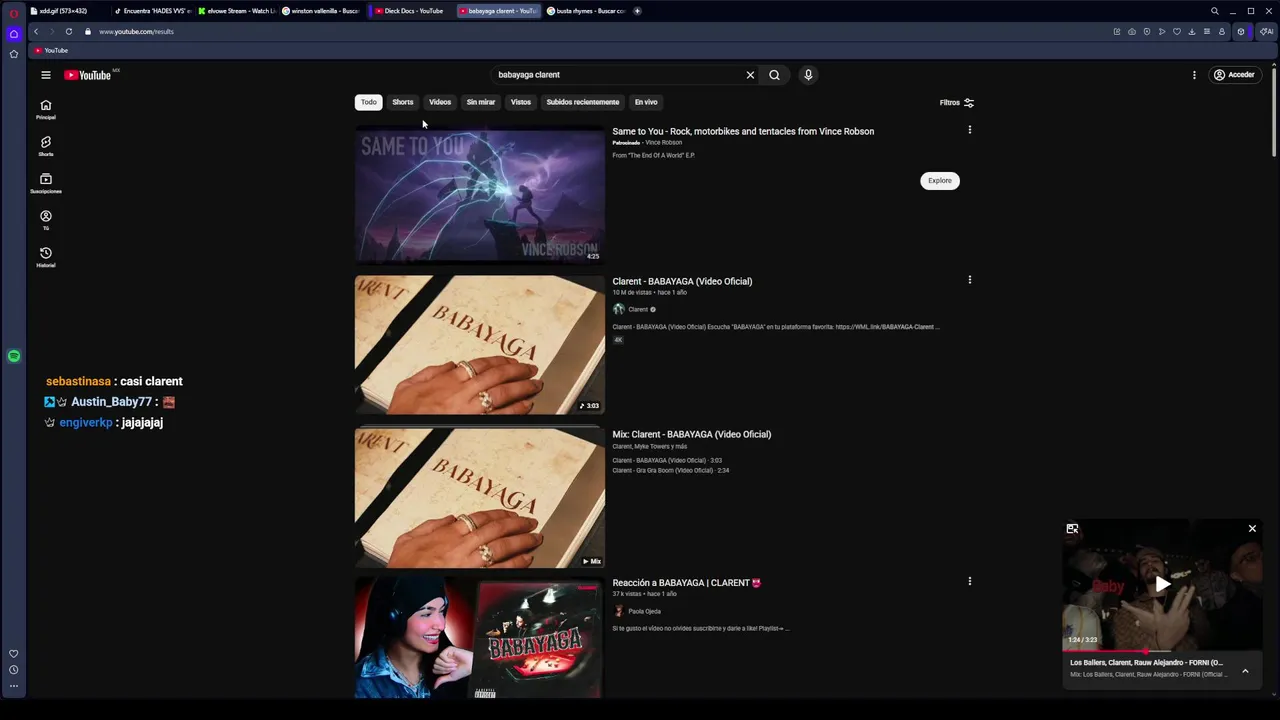Open the Tú profile section in sidebar
This screenshot has height=720, width=1280.
(x=45, y=221)
